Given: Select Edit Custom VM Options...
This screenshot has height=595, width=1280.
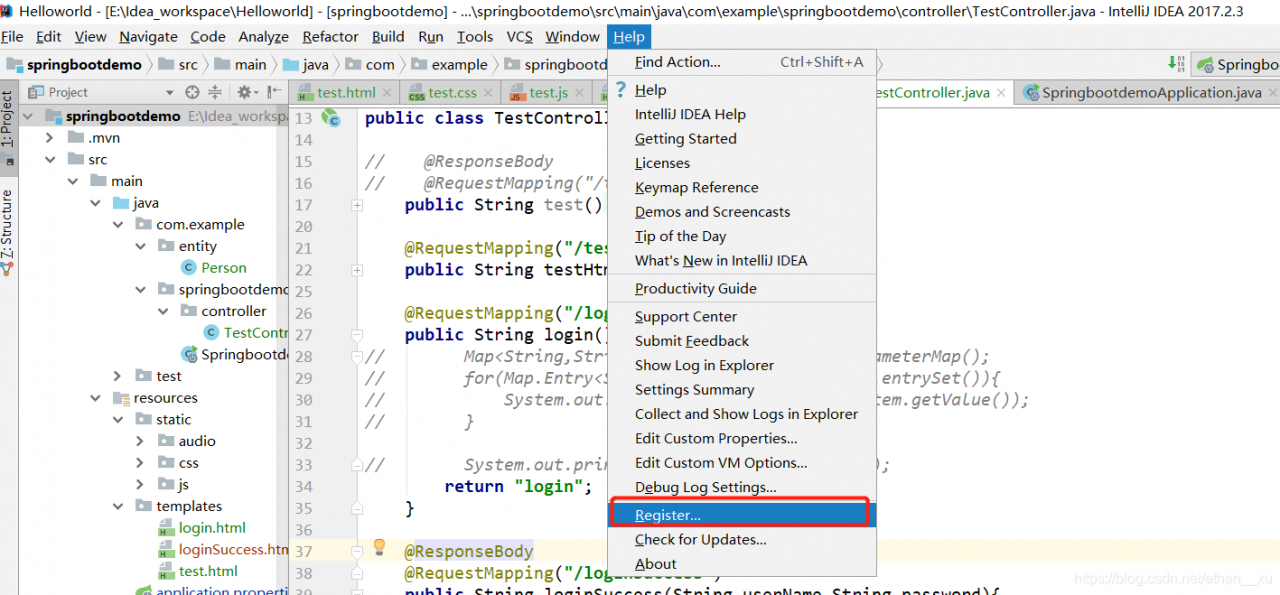Looking at the screenshot, I should (742, 463).
